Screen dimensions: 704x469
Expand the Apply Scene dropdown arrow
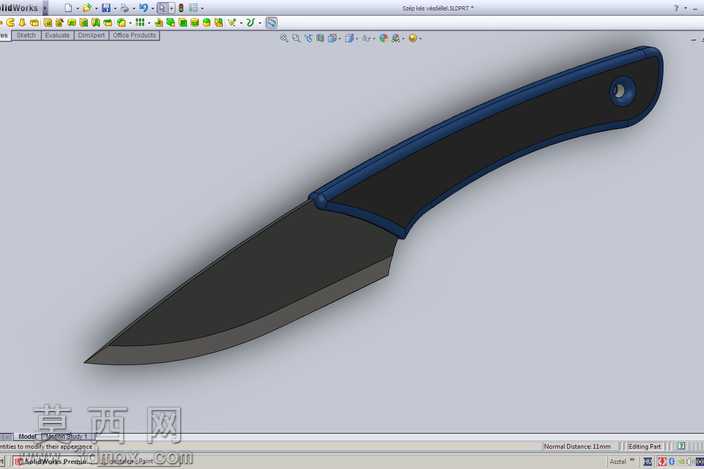coord(403,39)
